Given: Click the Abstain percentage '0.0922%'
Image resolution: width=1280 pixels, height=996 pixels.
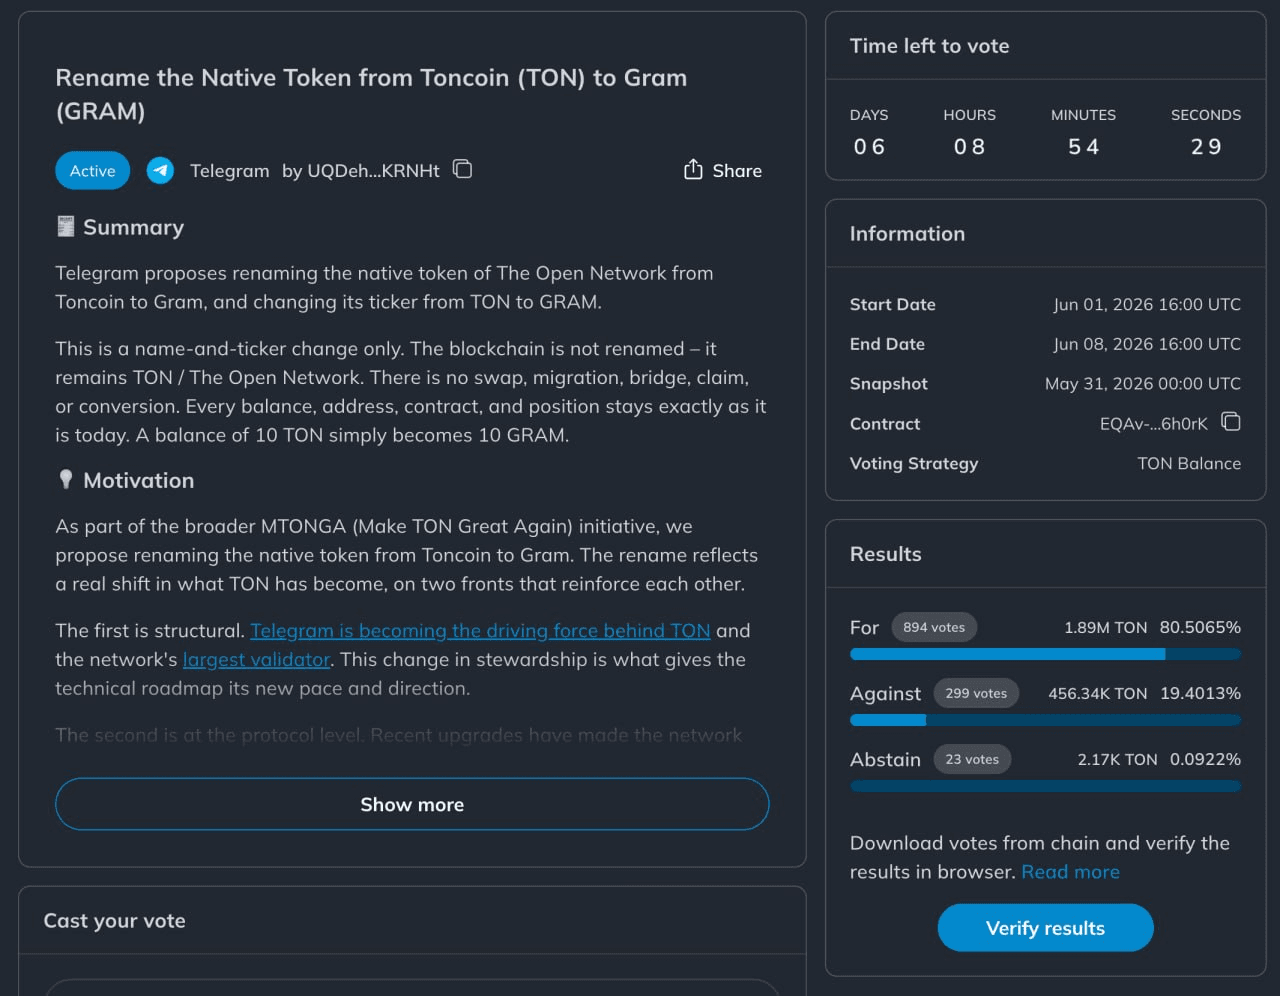Looking at the screenshot, I should click(1205, 759).
